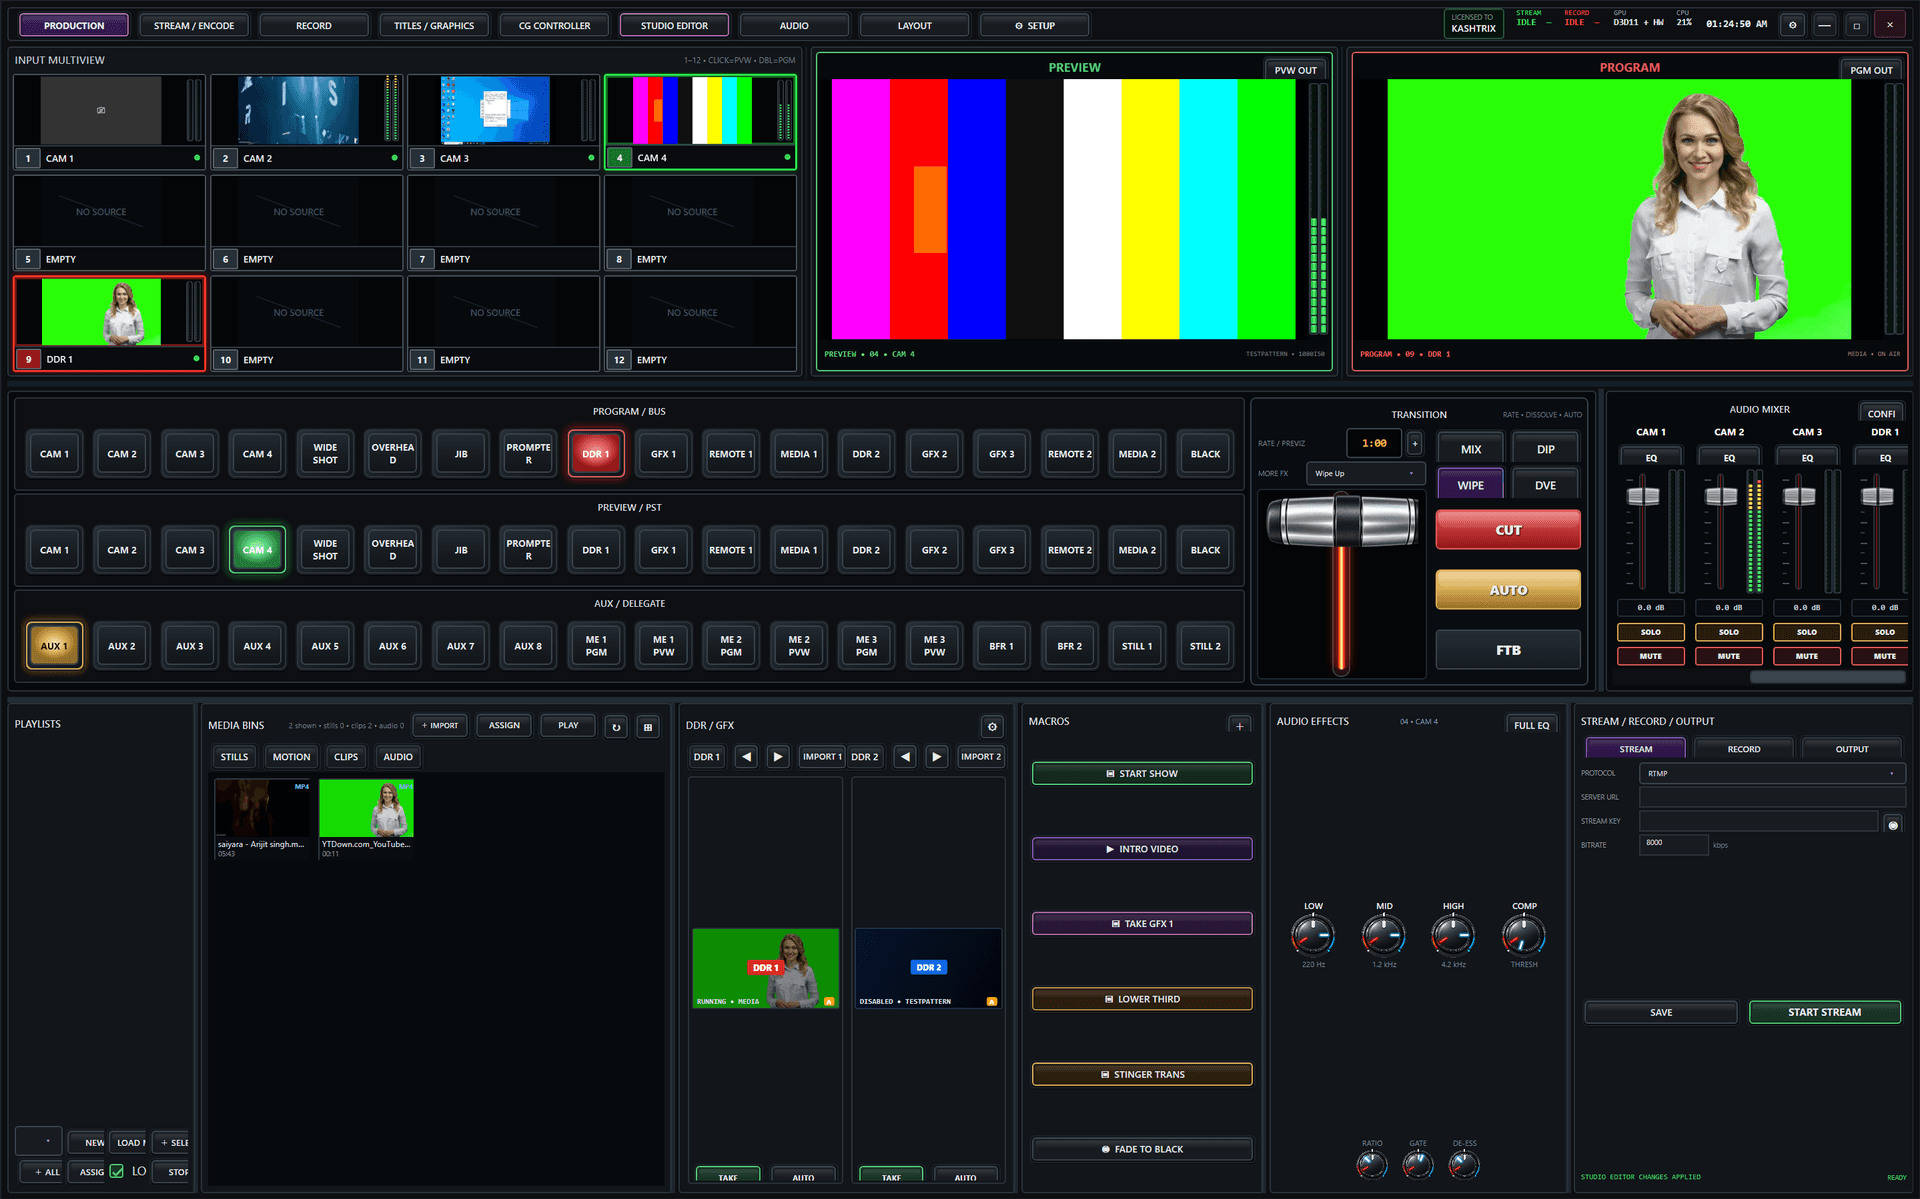Refresh the Media Bins list
Image resolution: width=1920 pixels, height=1199 pixels.
pos(616,727)
